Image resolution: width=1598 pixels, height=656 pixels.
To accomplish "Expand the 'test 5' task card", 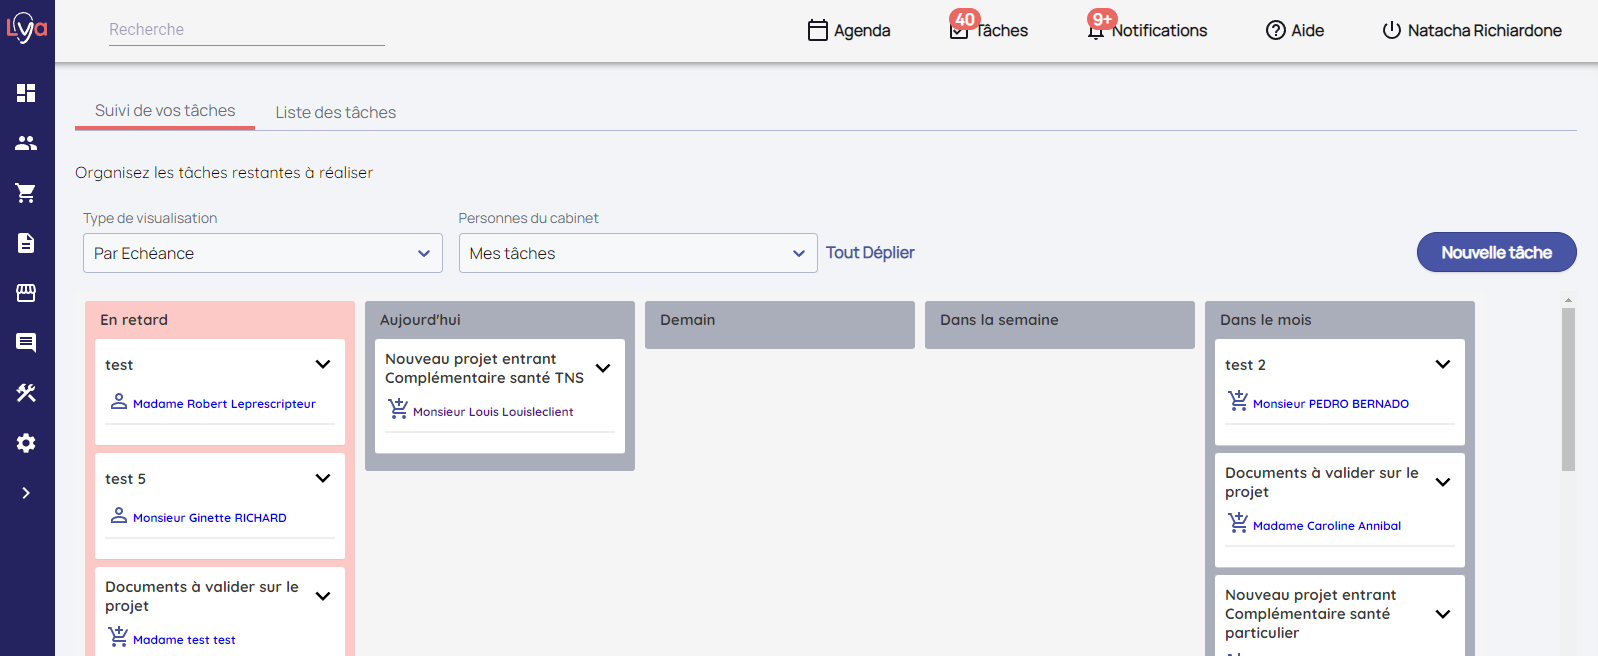I will point(323,478).
